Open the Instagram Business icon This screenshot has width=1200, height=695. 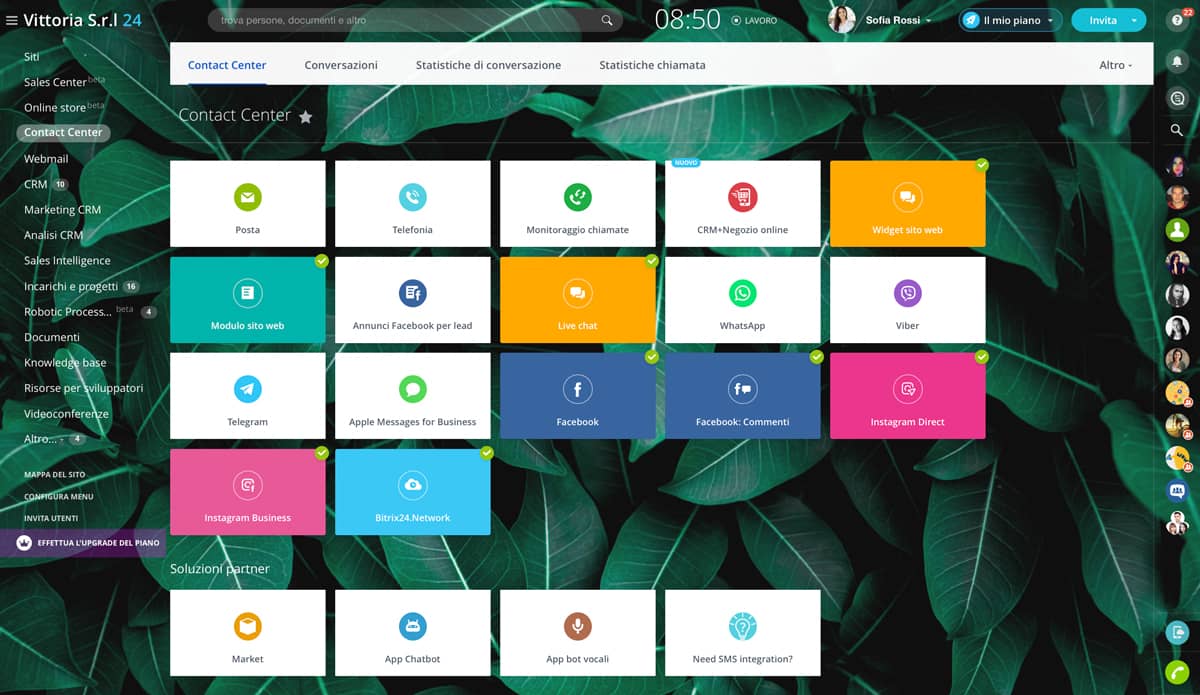(247, 485)
